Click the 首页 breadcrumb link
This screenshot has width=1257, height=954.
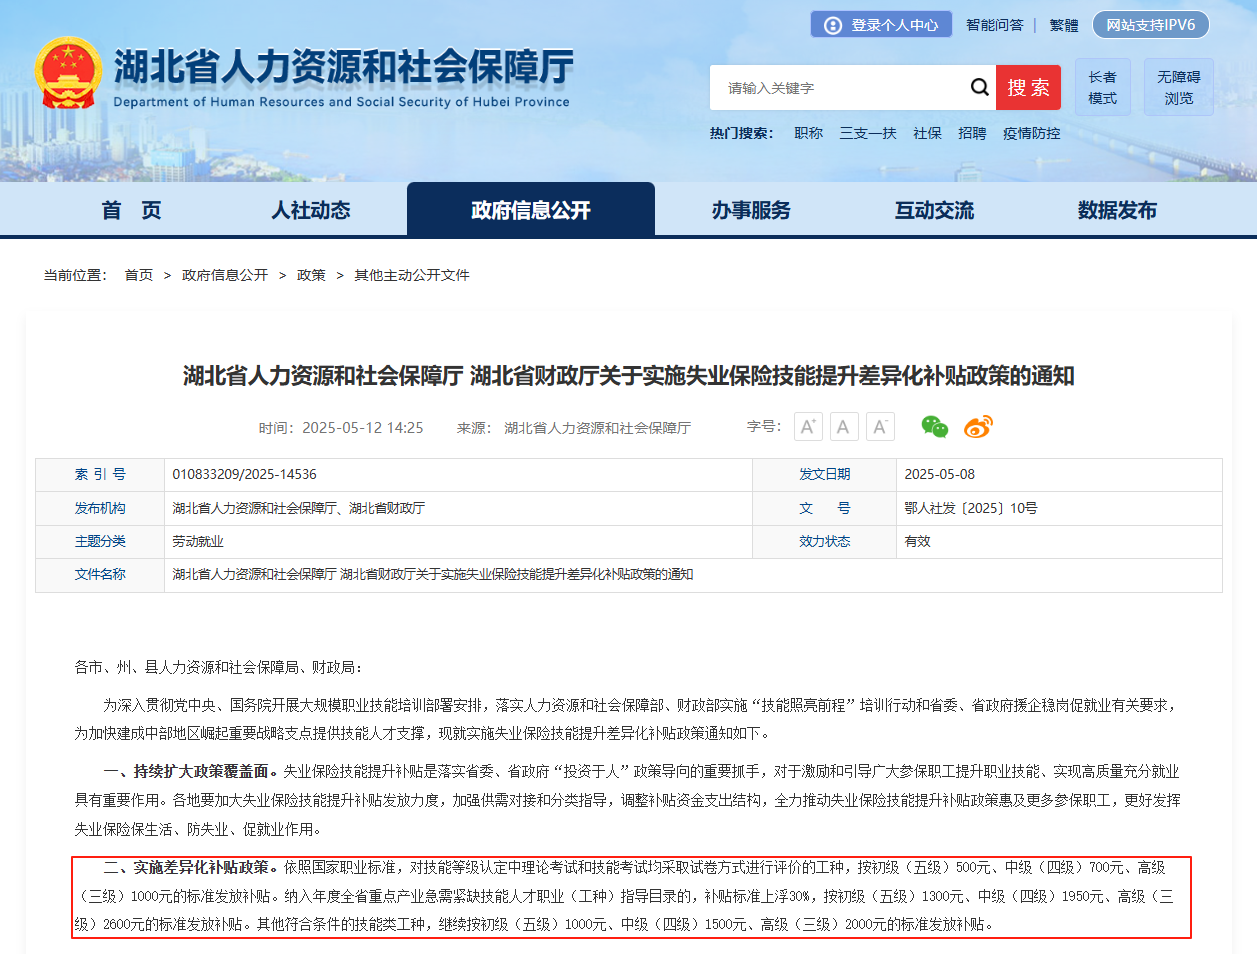point(139,275)
